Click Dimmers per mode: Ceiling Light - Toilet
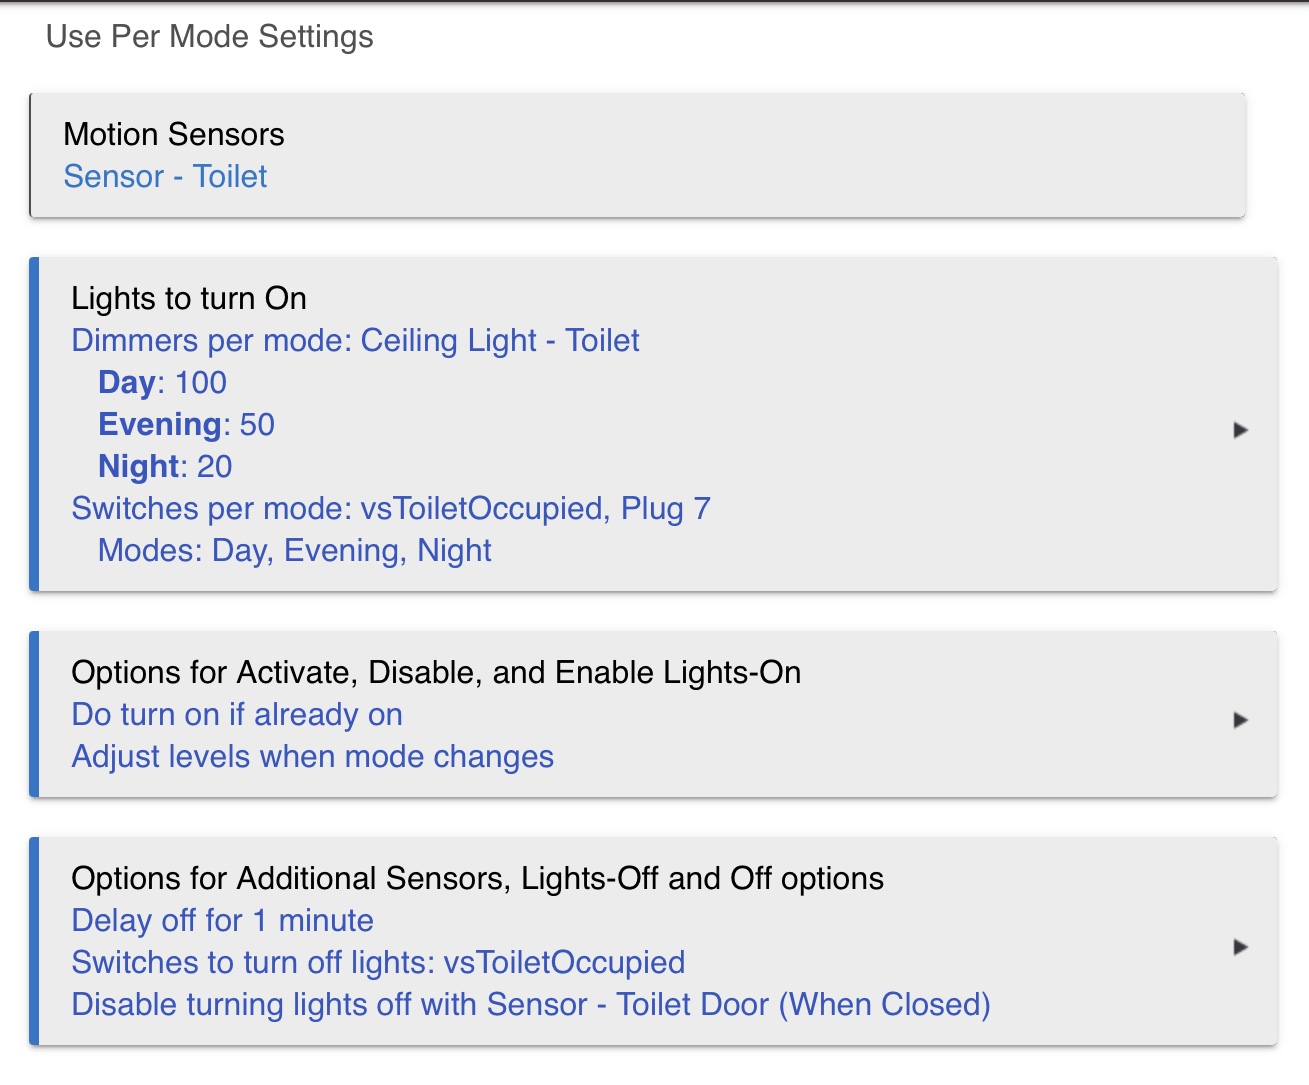1309x1085 pixels. [355, 340]
